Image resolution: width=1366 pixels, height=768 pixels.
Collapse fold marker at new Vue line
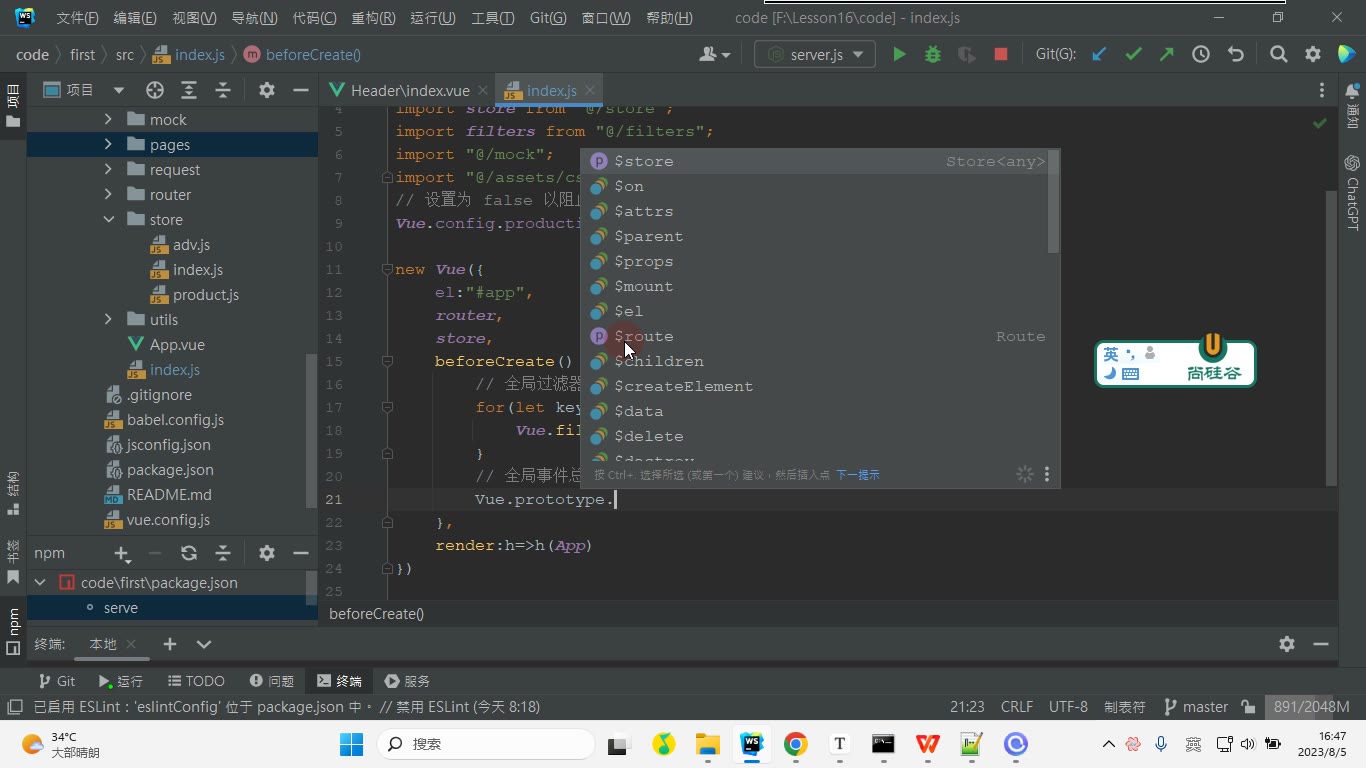click(386, 270)
